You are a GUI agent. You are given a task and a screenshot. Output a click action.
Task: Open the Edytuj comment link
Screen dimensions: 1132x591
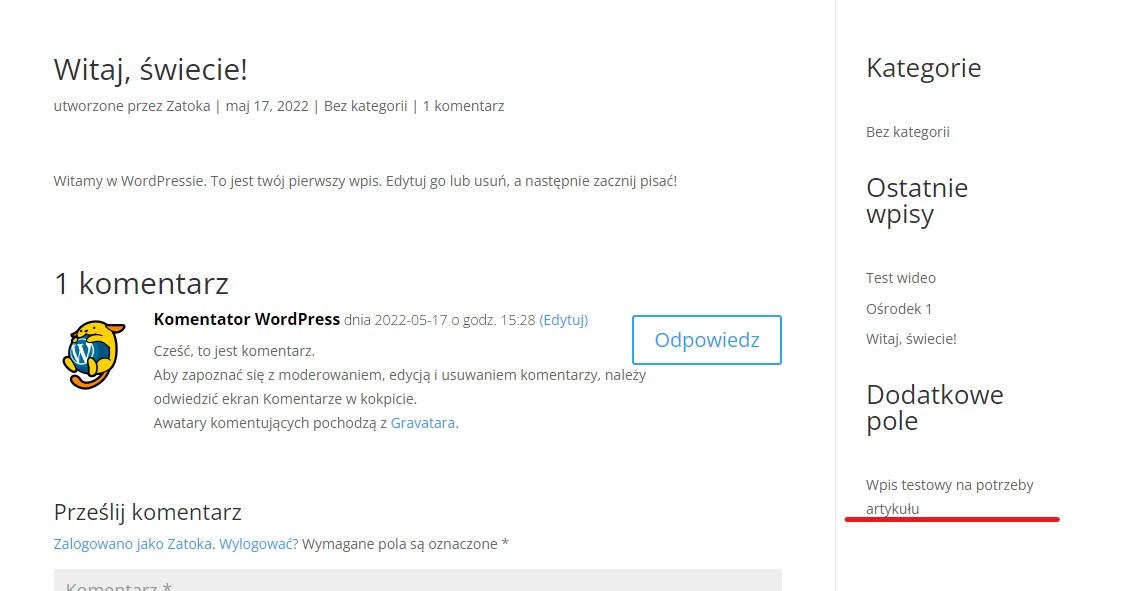(563, 320)
